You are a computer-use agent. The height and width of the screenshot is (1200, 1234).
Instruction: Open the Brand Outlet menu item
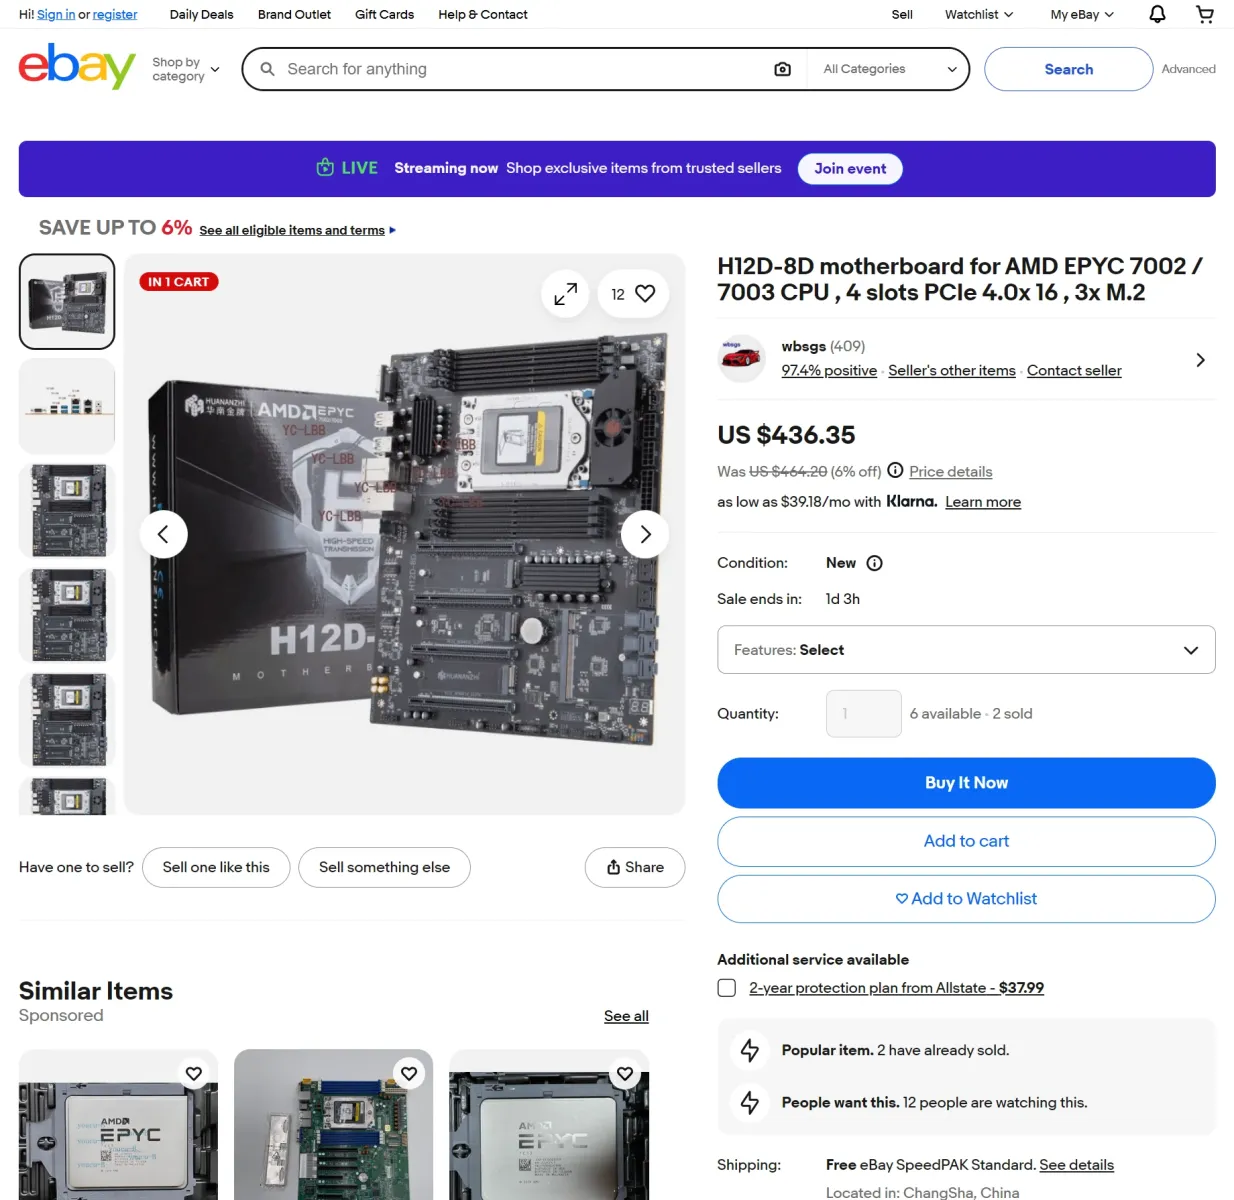tap(294, 14)
